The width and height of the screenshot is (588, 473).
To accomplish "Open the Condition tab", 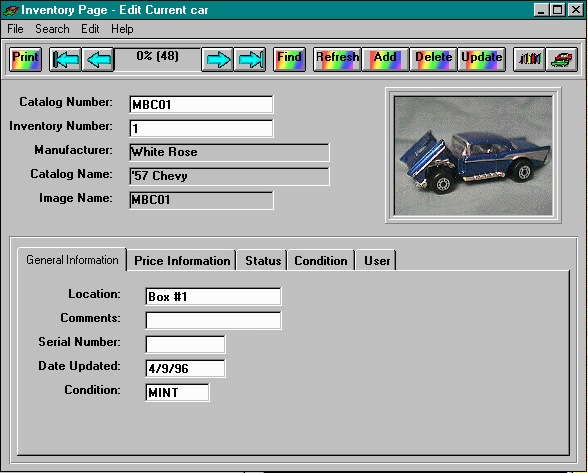I will [x=321, y=261].
